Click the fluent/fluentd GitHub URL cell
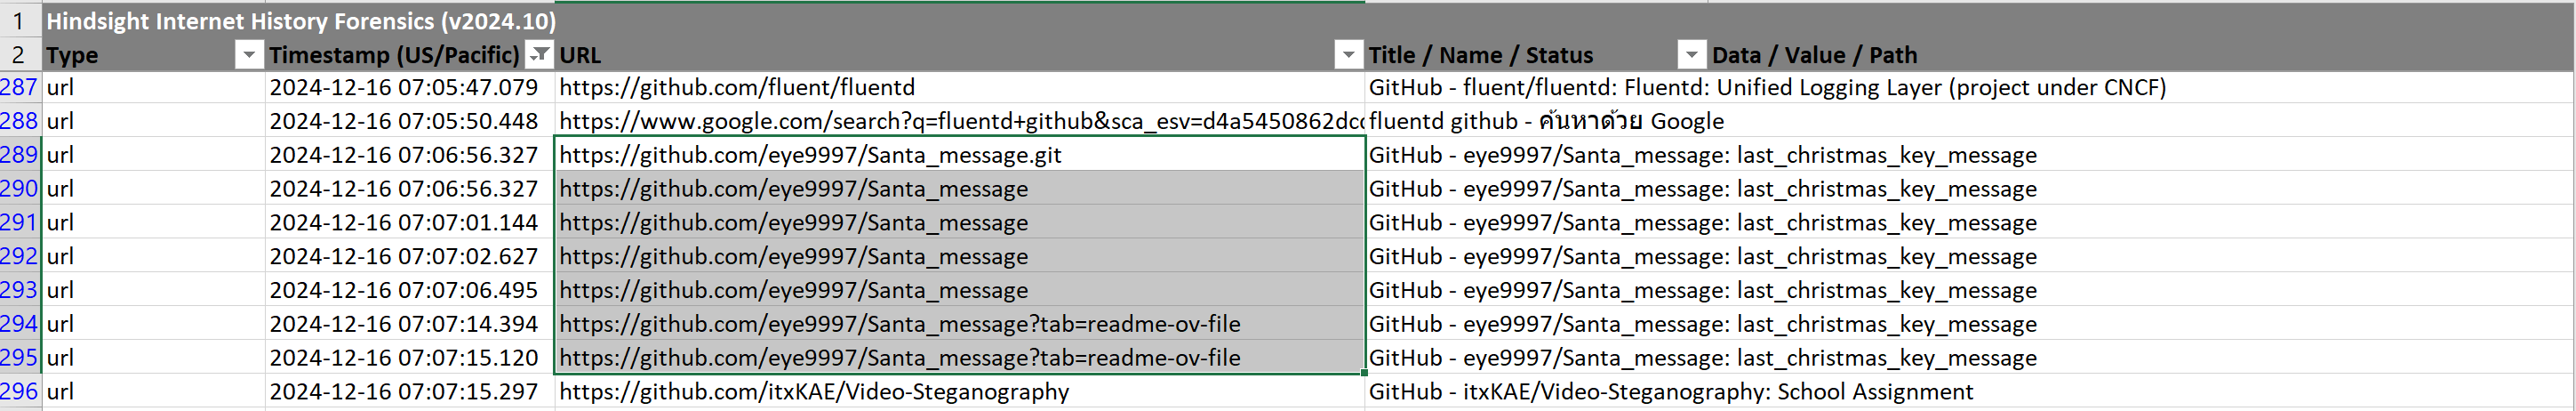Screen dimensions: 2576x411 737,88
